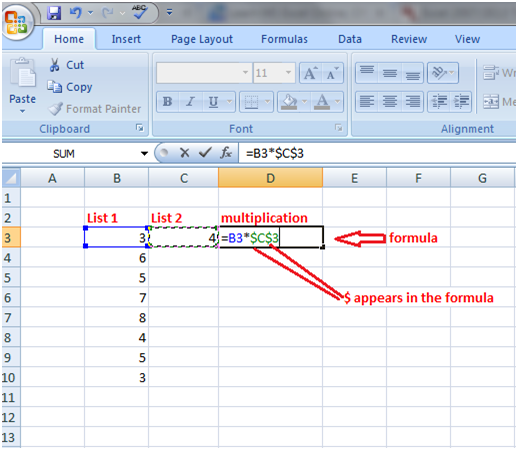Click the Save icon in quick access toolbar

pos(54,13)
